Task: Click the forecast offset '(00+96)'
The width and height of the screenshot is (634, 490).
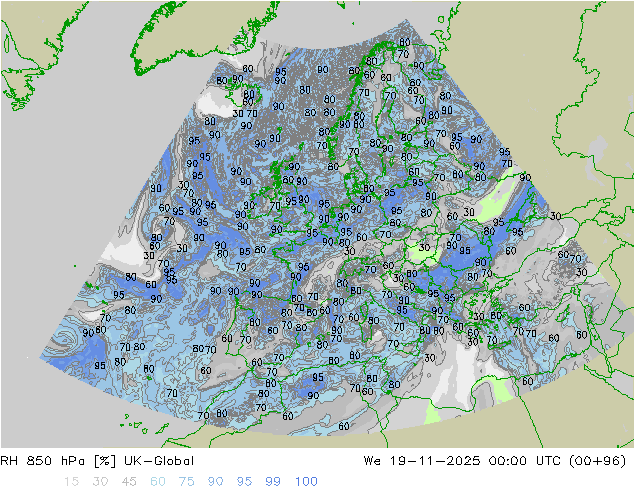Action: click(598, 461)
